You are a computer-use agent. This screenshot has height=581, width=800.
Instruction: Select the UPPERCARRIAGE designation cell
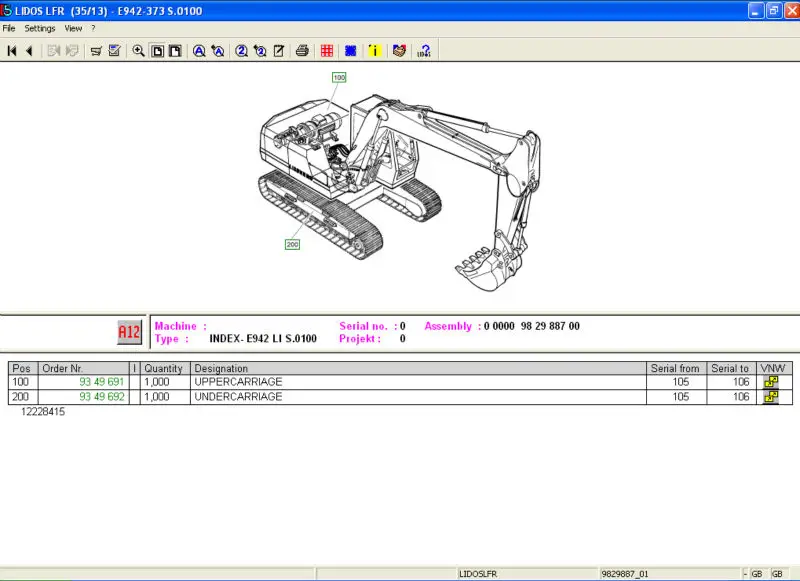coord(418,382)
